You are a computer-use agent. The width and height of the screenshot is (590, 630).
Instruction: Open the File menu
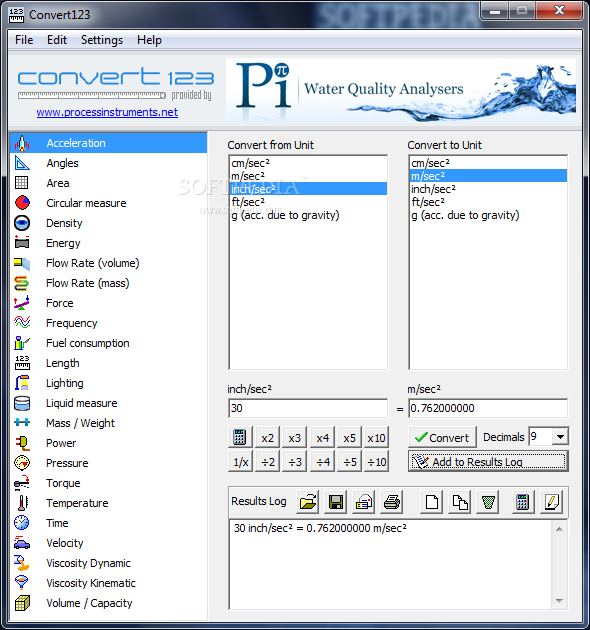coord(24,40)
